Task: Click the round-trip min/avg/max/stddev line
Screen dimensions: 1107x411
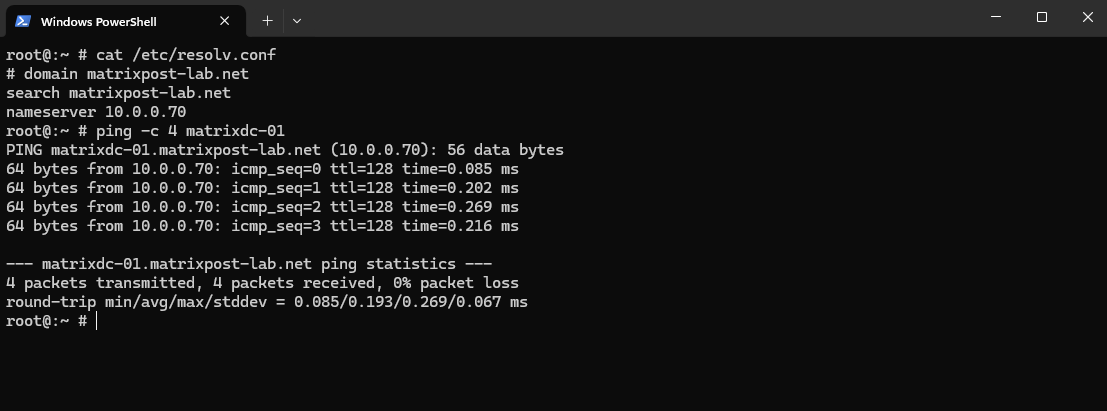Action: [x=267, y=302]
